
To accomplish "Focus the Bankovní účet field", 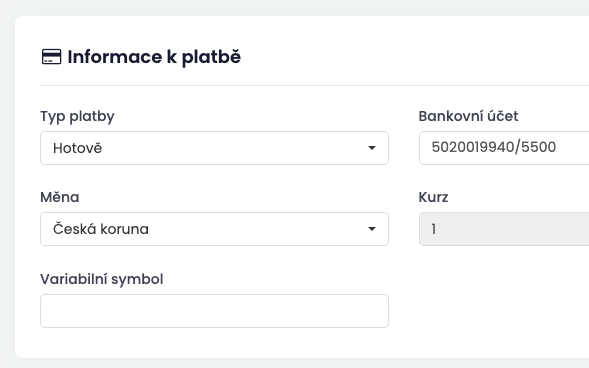I will [504, 148].
